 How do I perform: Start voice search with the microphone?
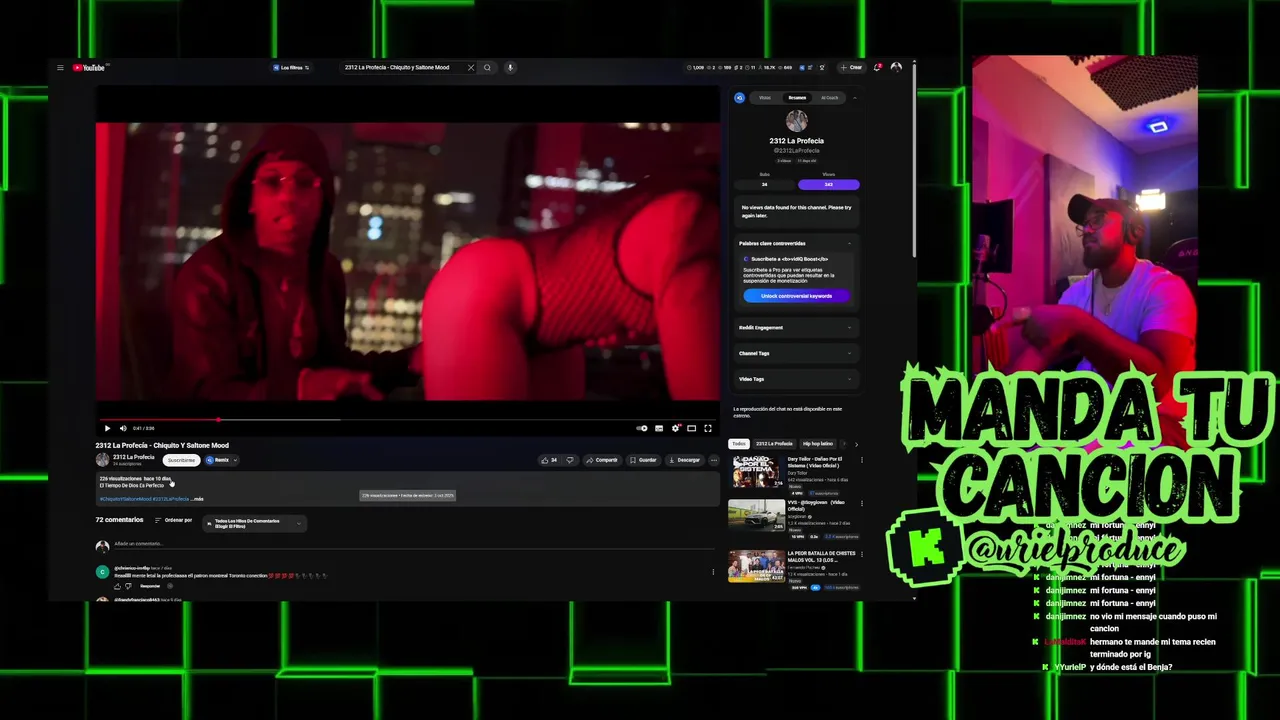[510, 68]
